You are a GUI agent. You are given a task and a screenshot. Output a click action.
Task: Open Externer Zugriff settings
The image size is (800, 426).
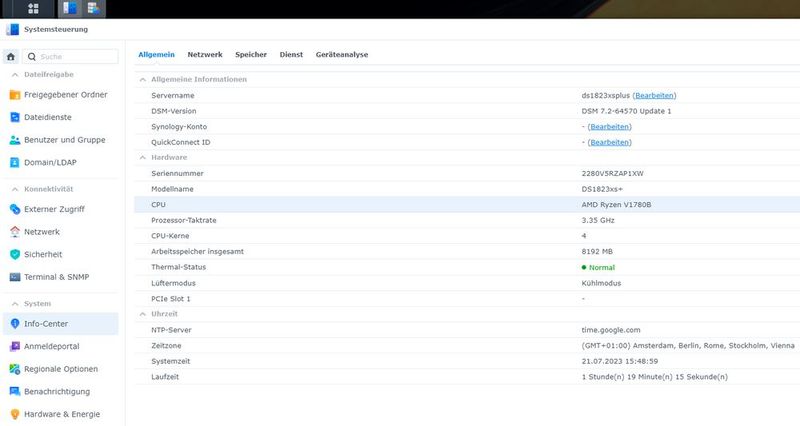click(x=54, y=209)
